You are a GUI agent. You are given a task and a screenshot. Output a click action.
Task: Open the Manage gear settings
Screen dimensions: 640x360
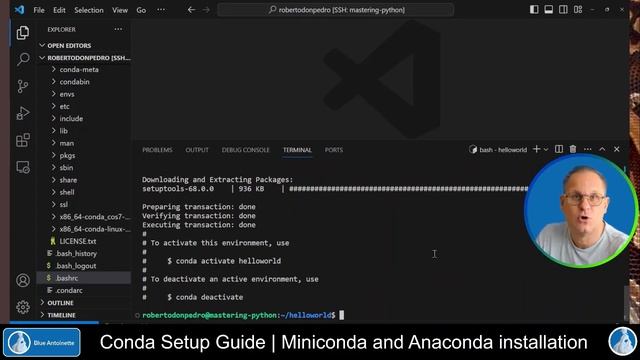click(23, 307)
